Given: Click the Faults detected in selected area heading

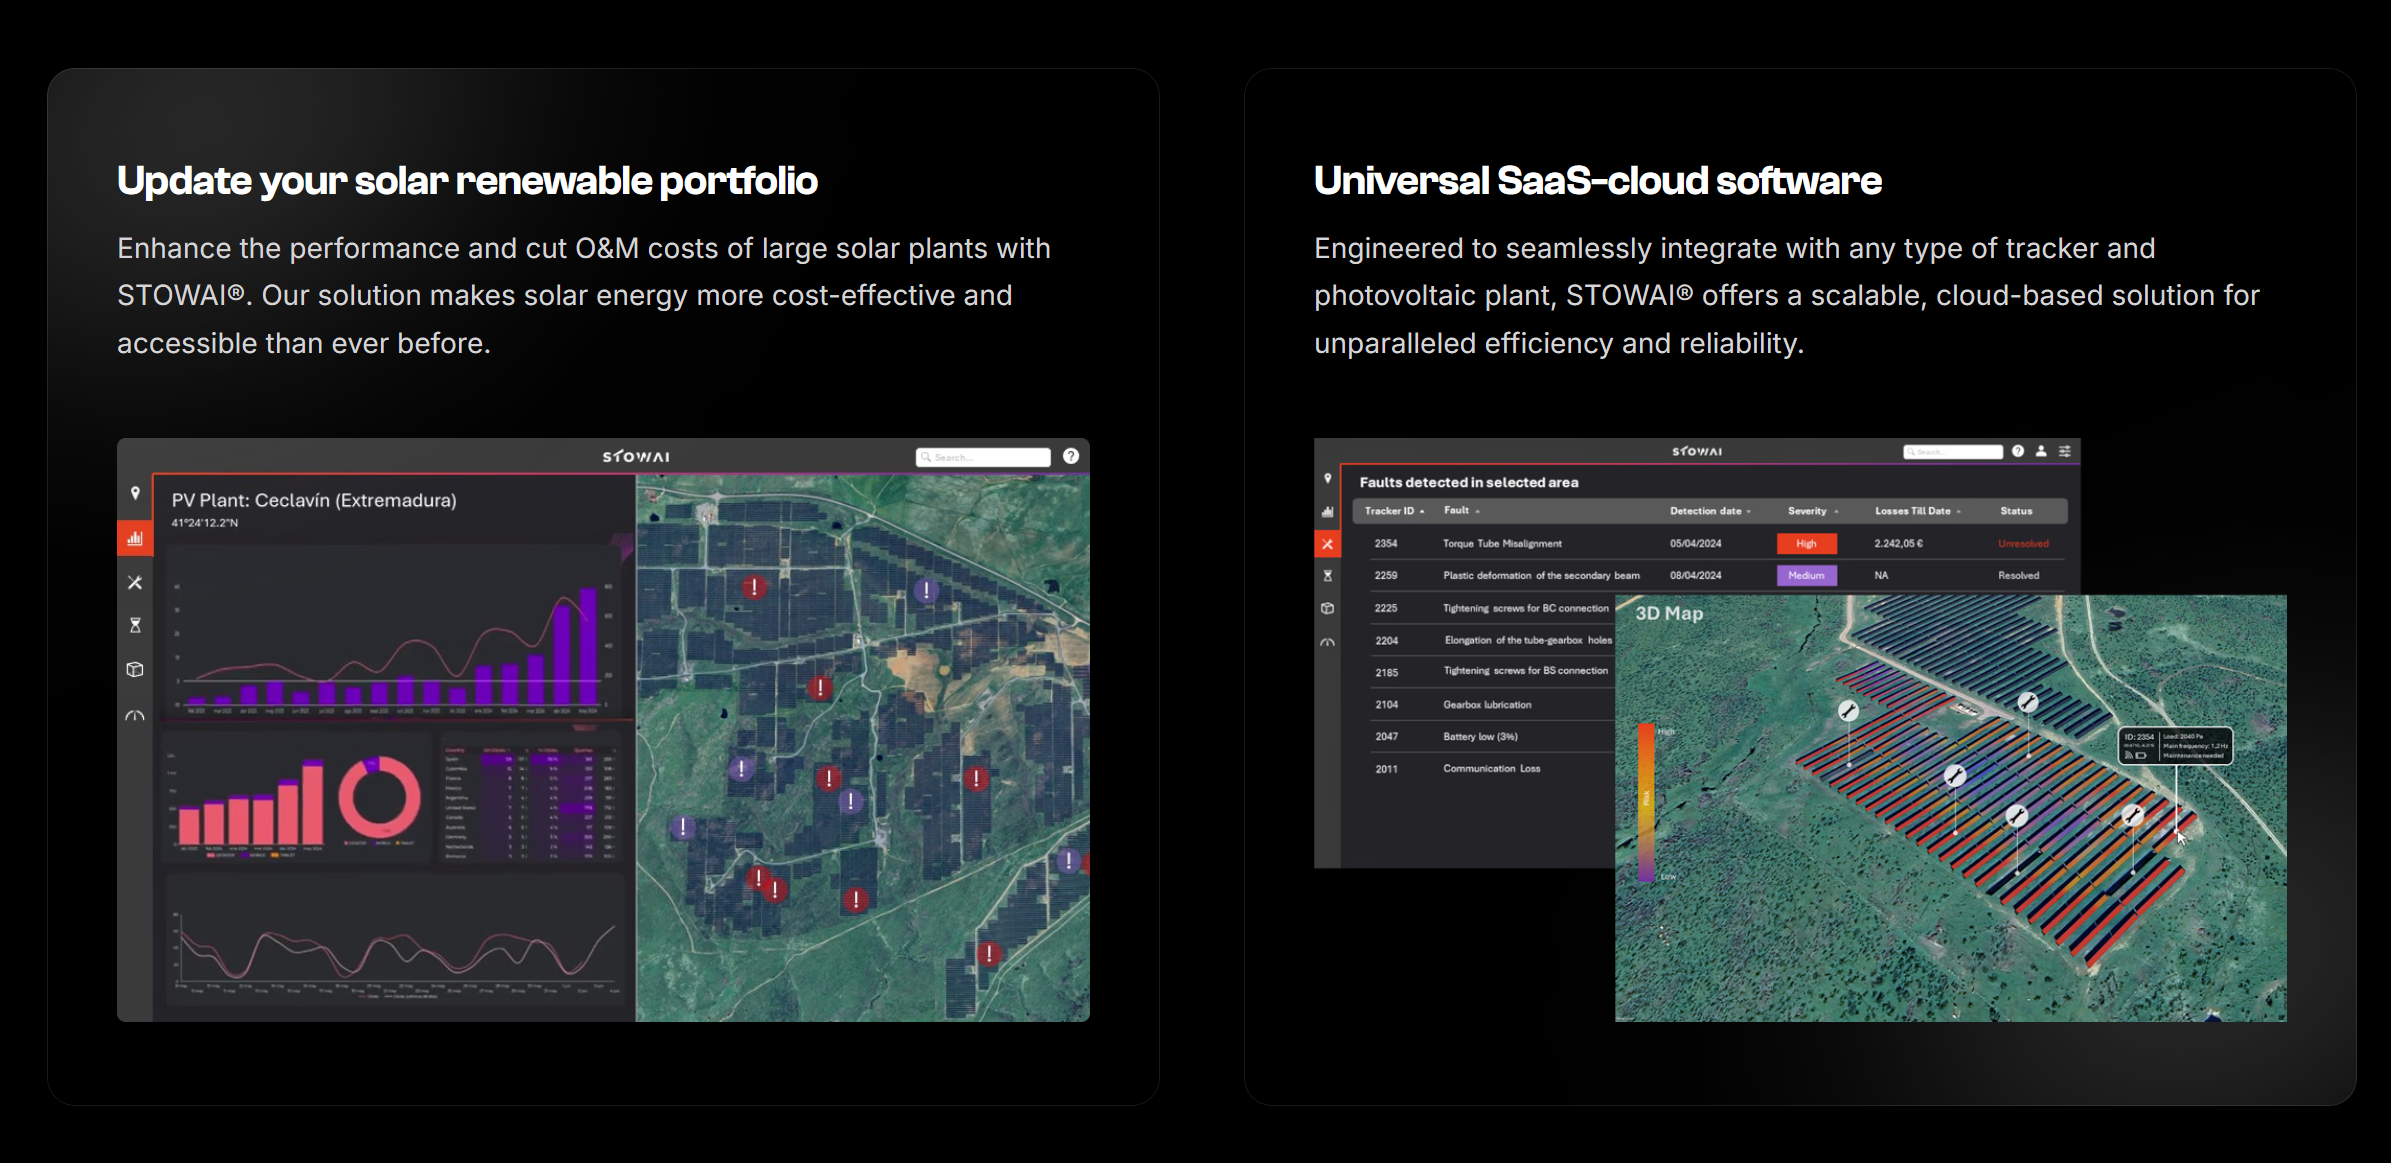Looking at the screenshot, I should point(1469,482).
